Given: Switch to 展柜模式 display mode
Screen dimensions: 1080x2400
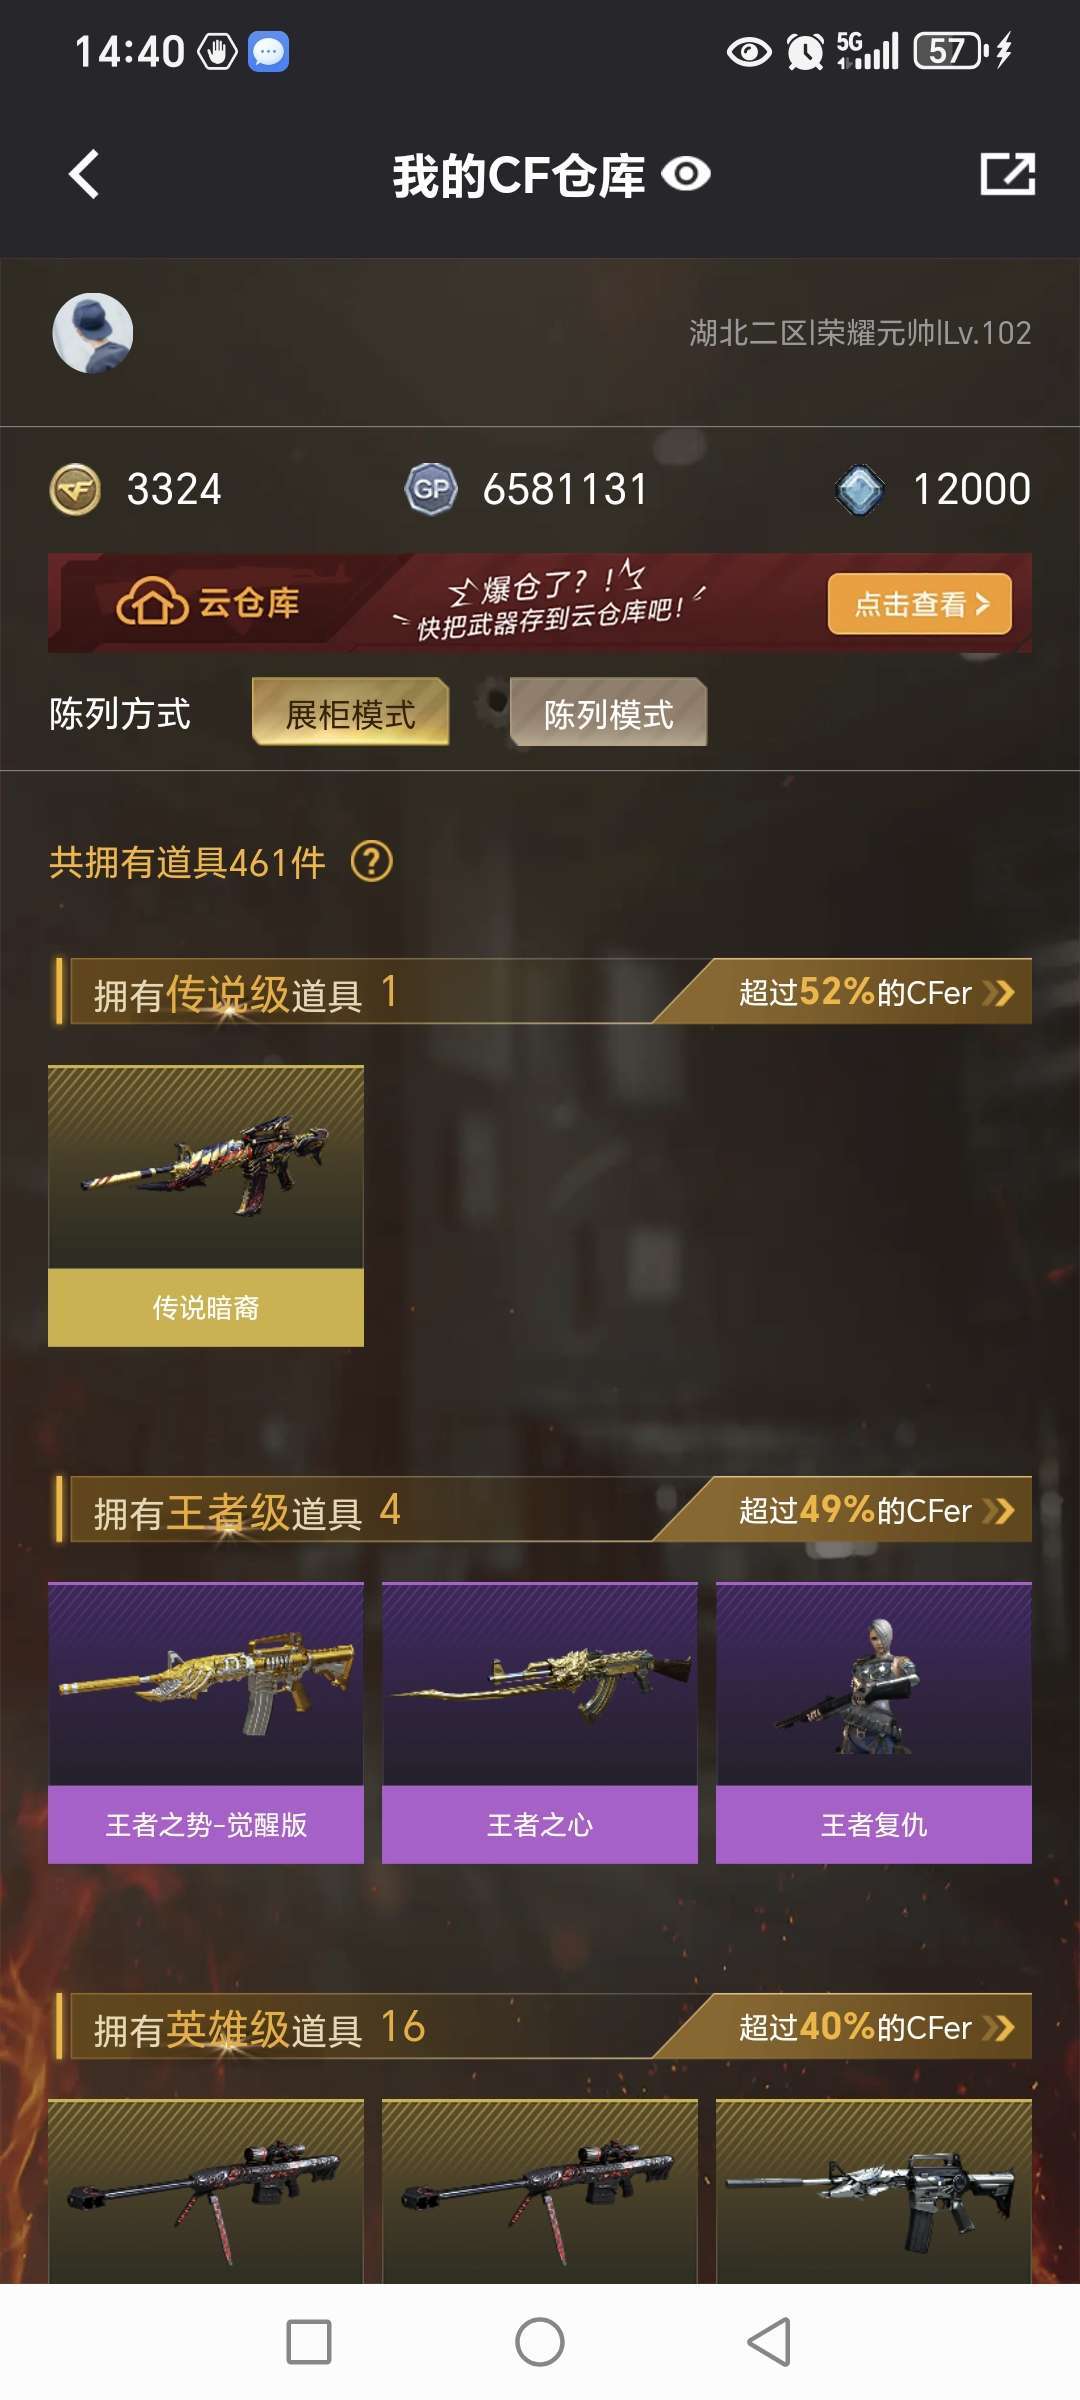Looking at the screenshot, I should [350, 712].
